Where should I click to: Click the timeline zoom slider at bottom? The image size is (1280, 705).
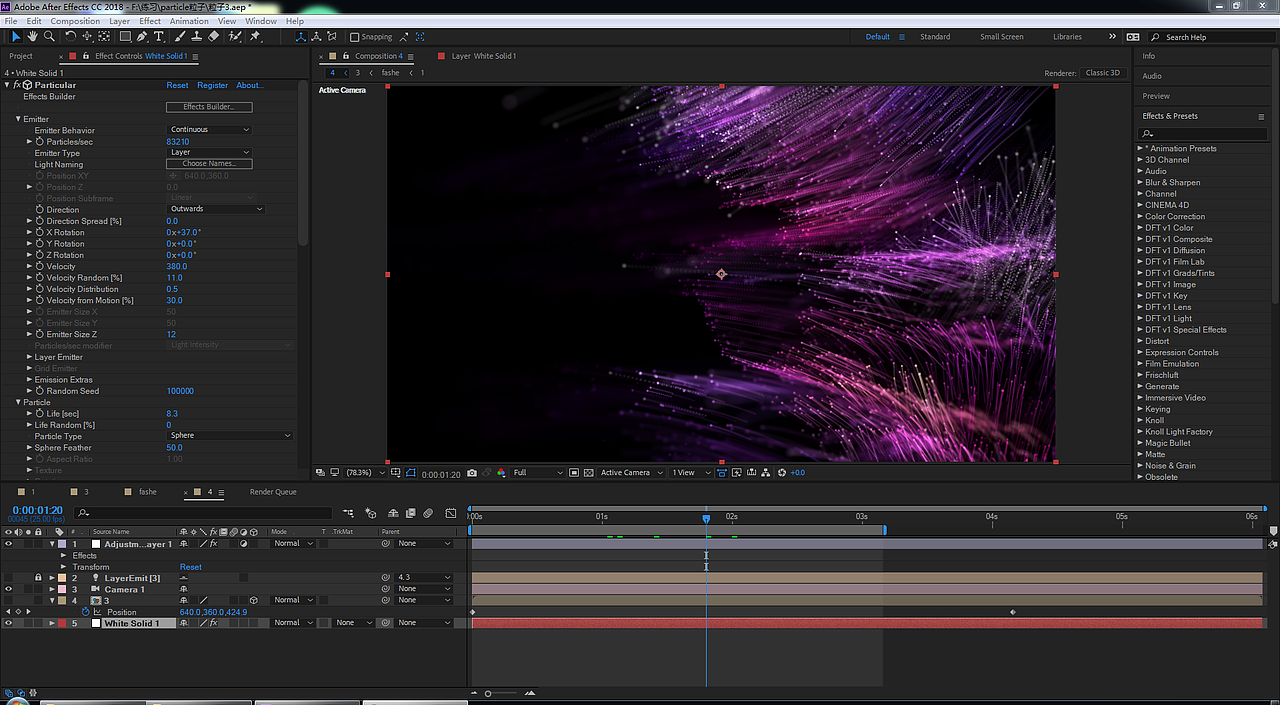click(488, 693)
